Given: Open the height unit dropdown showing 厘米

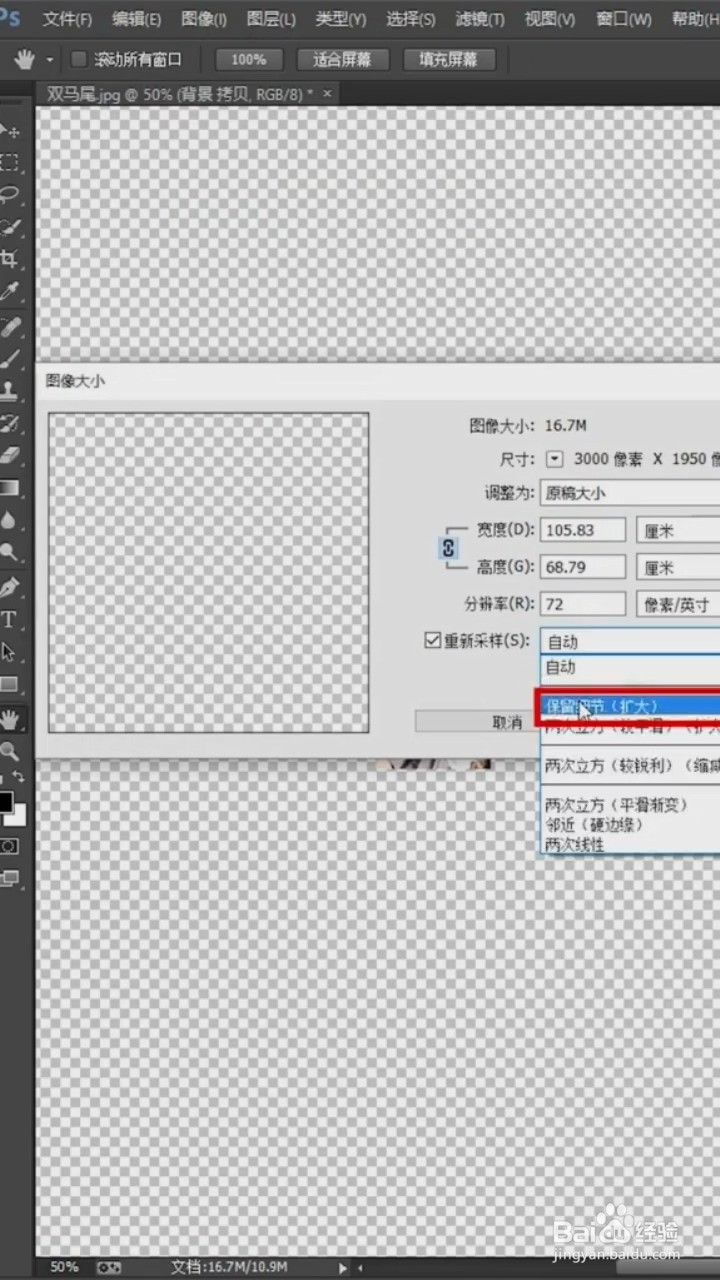Looking at the screenshot, I should 678,567.
